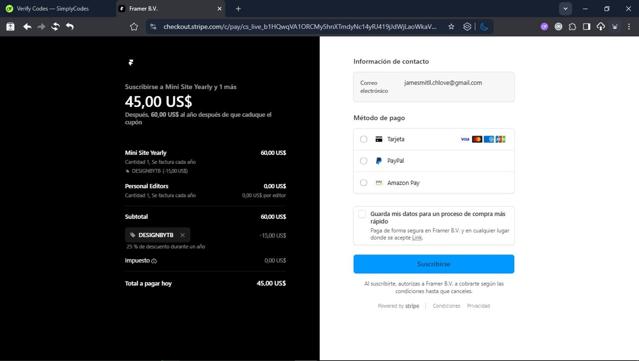This screenshot has width=639, height=361.
Task: Click the Visa card logo
Action: point(465,139)
